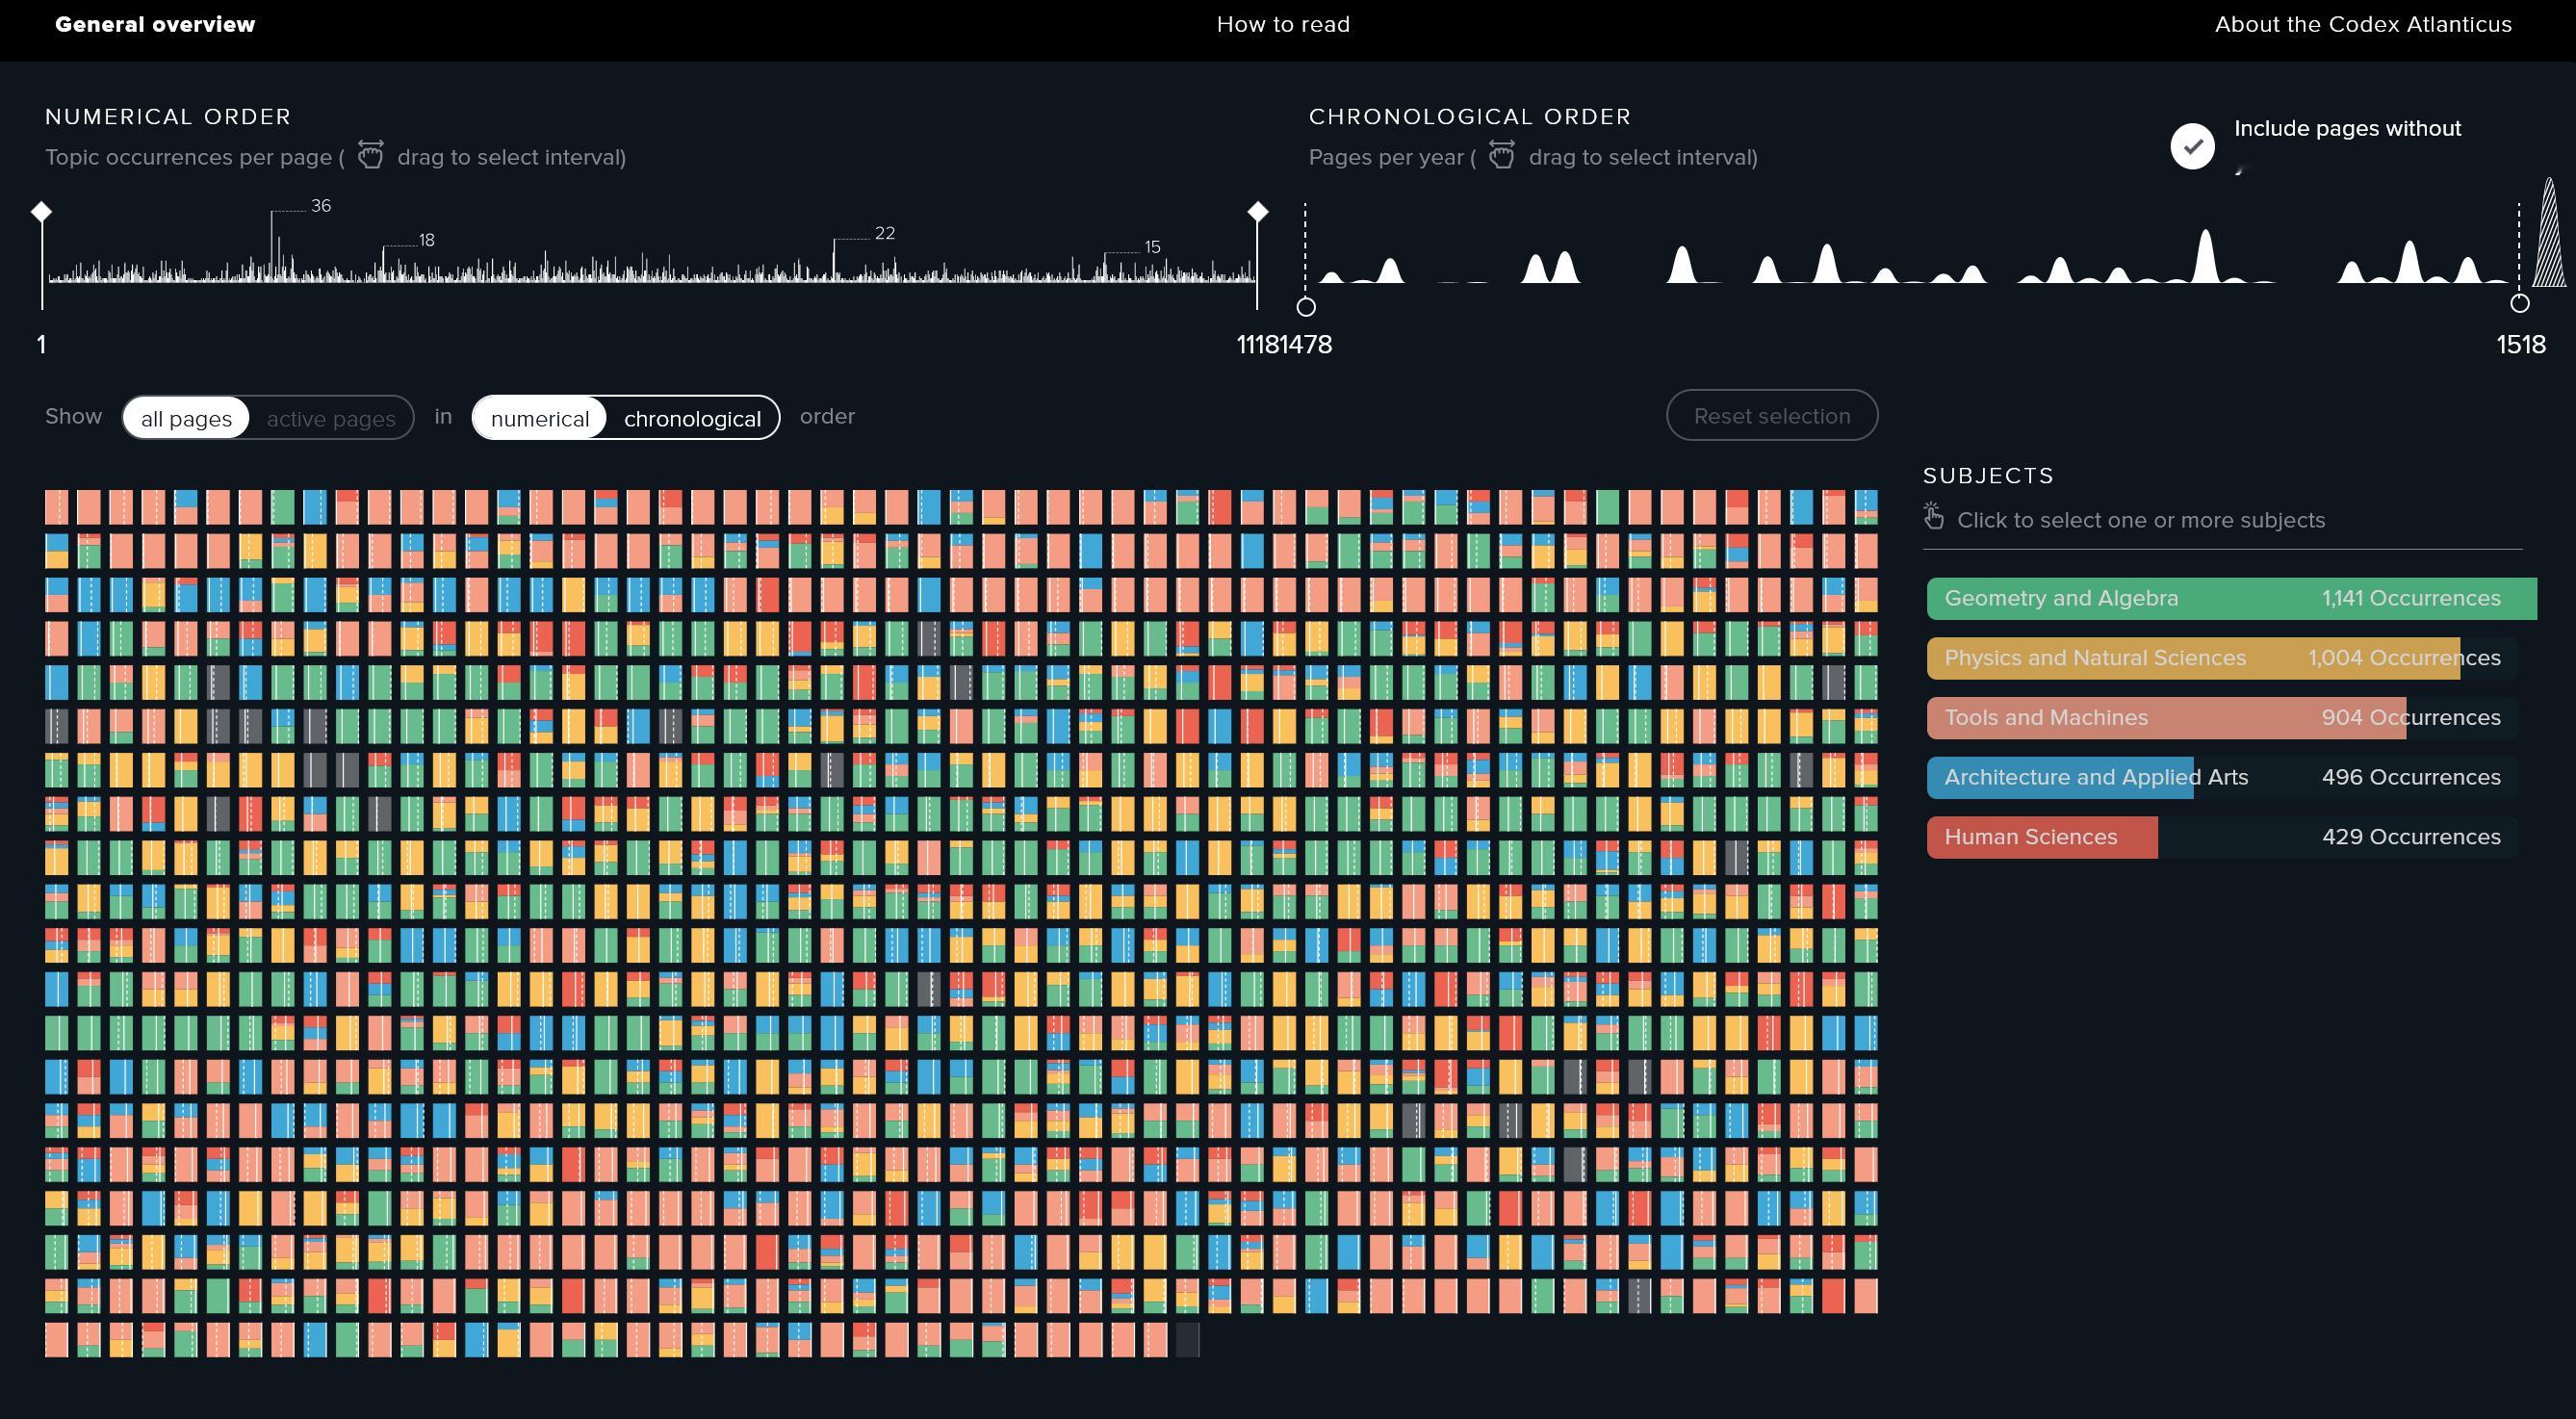Select the Geometry and Algebra subject
The image size is (2576, 1419).
tap(2231, 598)
